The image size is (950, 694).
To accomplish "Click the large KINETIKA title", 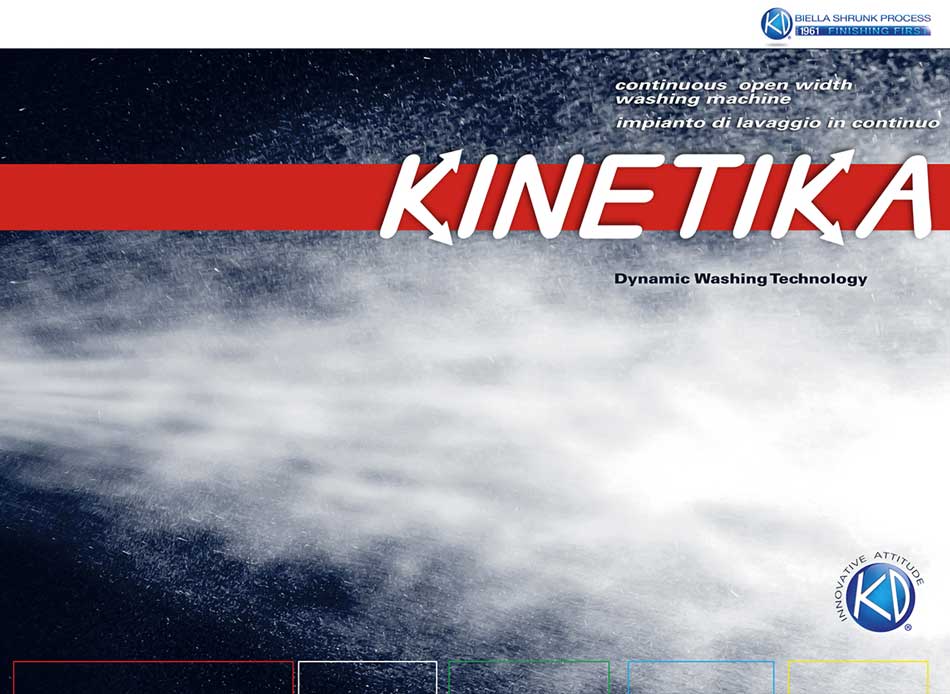I will click(x=656, y=198).
